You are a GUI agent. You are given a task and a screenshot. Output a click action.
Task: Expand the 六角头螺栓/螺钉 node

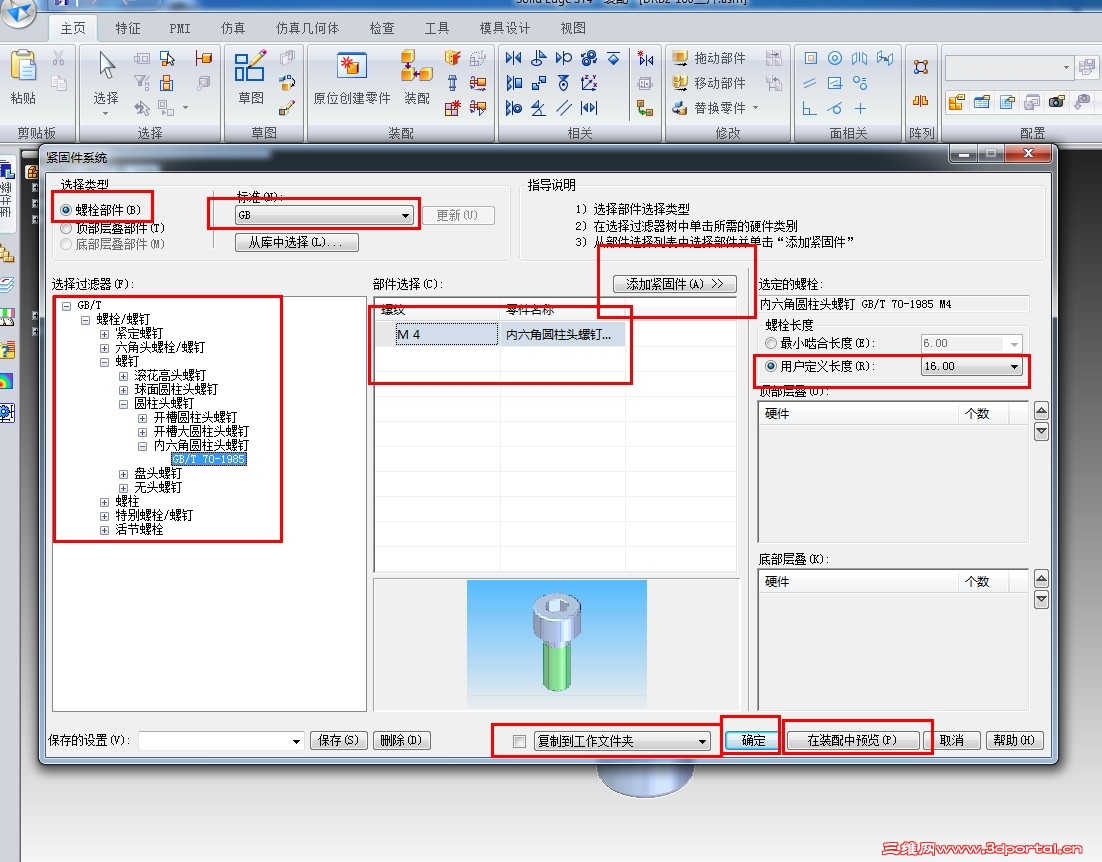[x=104, y=348]
